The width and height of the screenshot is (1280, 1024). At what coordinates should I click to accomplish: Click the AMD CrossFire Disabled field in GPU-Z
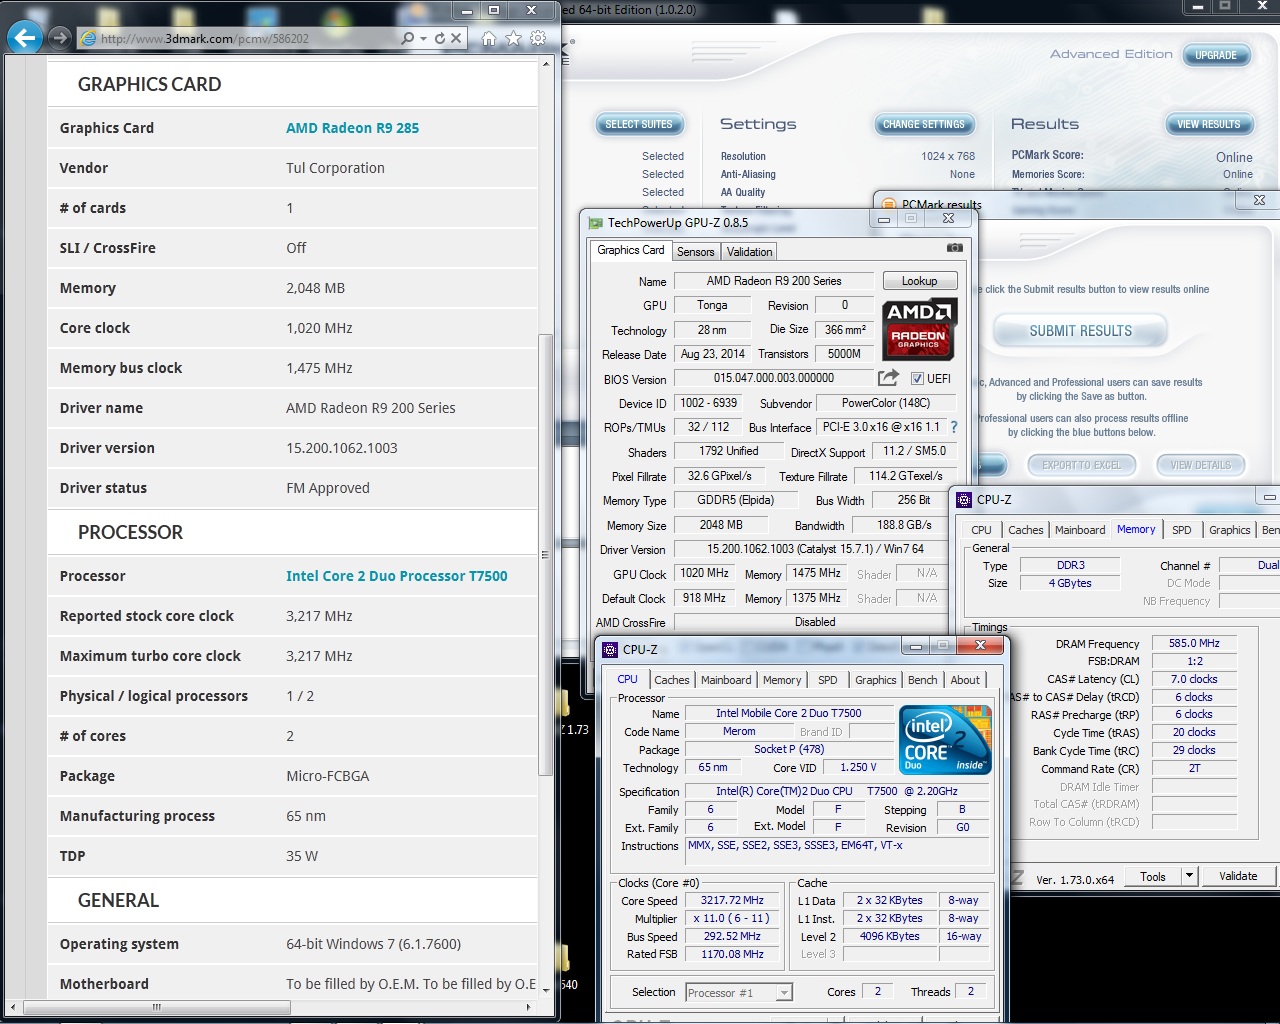815,622
